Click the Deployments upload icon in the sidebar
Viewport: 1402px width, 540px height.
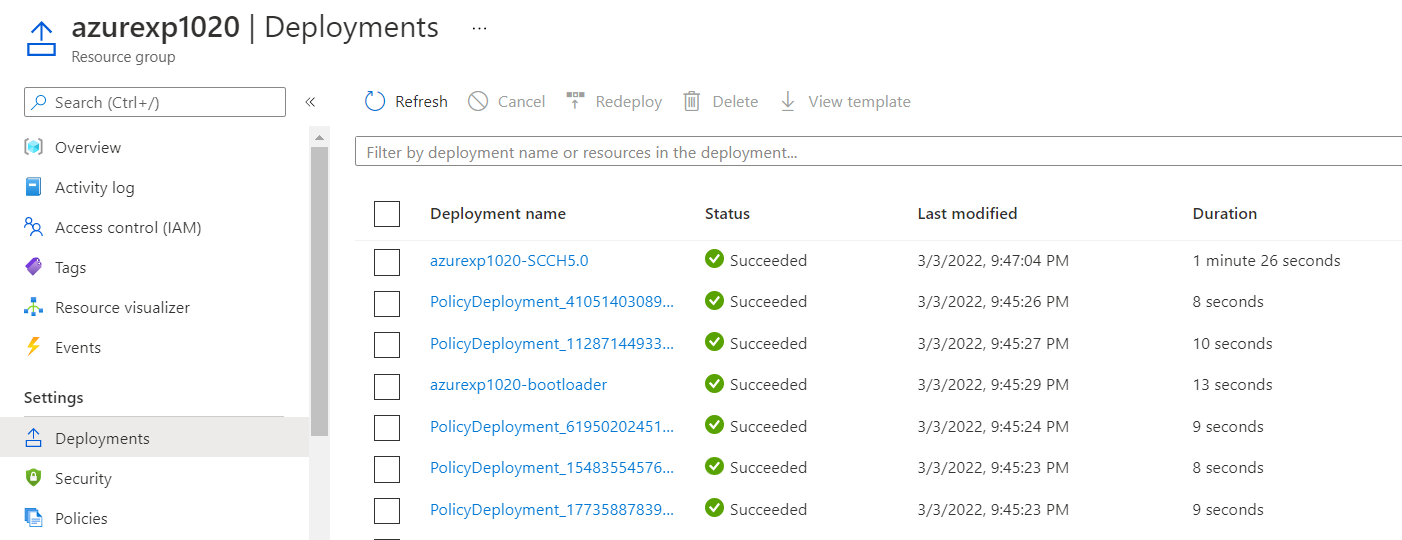tap(34, 438)
